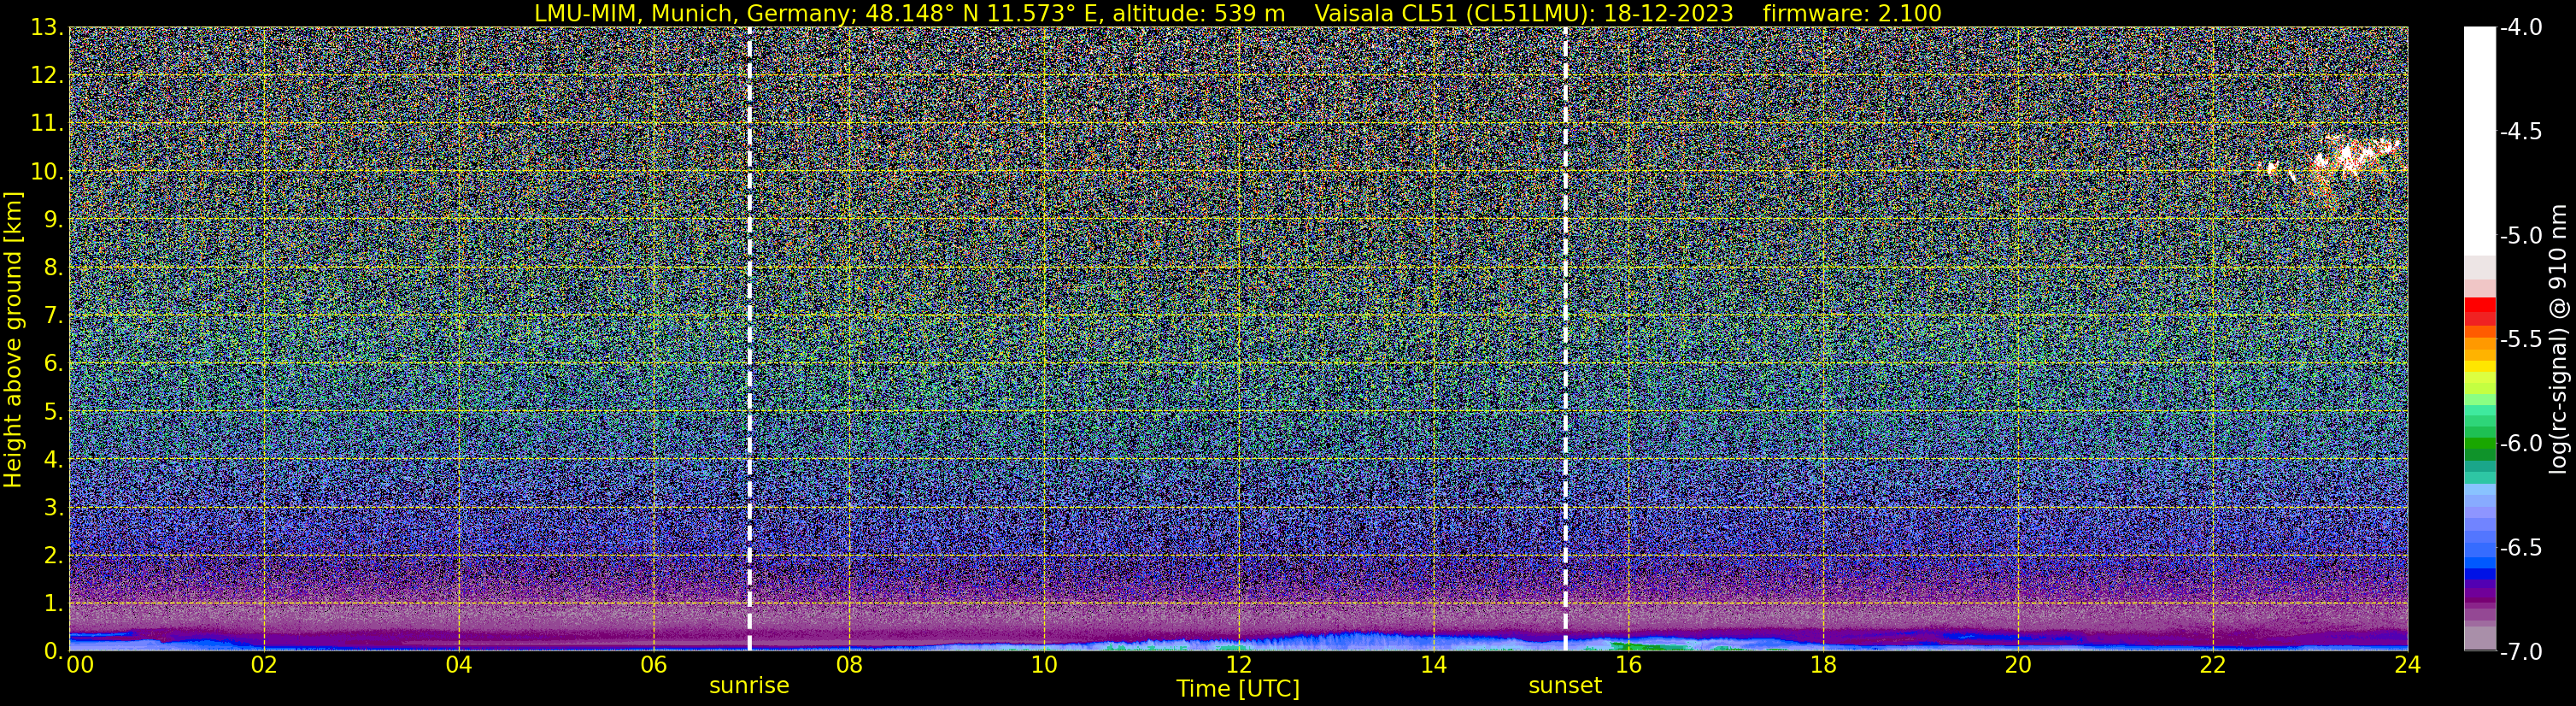Click the time axis tick '10'

pos(1044,666)
